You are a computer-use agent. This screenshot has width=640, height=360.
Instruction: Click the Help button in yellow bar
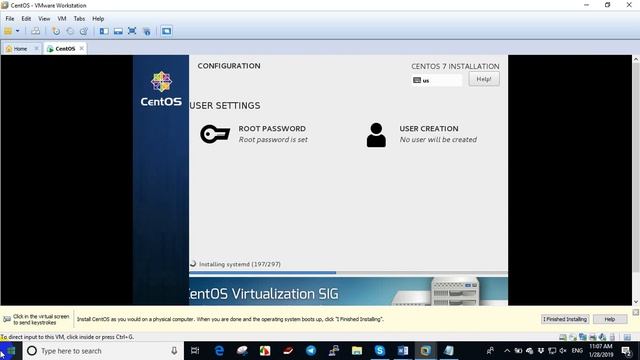(x=610, y=319)
